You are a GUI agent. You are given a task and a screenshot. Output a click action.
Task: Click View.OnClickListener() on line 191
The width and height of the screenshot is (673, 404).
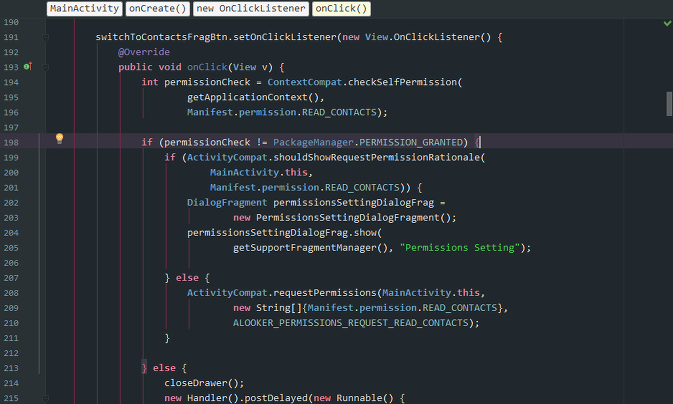click(428, 37)
